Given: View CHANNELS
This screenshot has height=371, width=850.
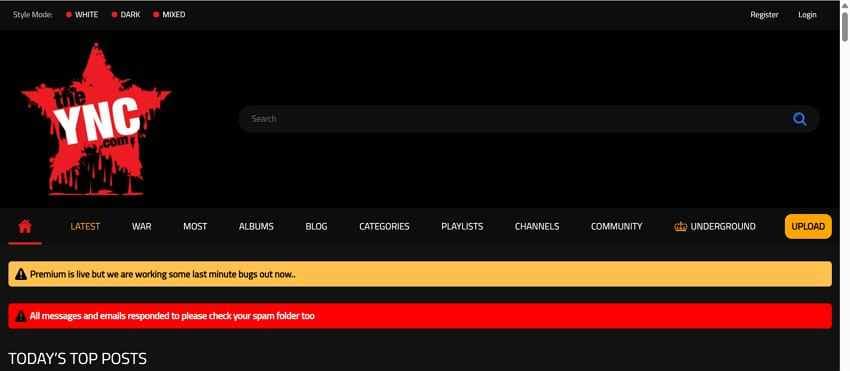Looking at the screenshot, I should [x=537, y=227].
